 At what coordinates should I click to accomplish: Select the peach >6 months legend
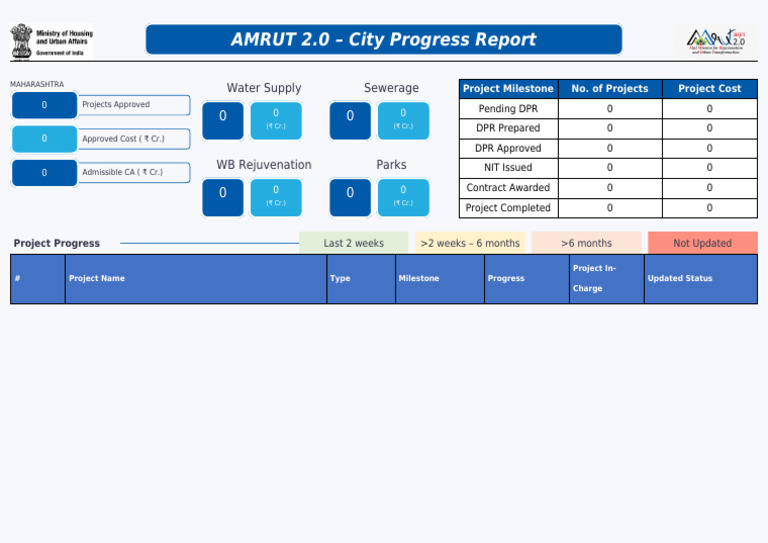[x=586, y=243]
